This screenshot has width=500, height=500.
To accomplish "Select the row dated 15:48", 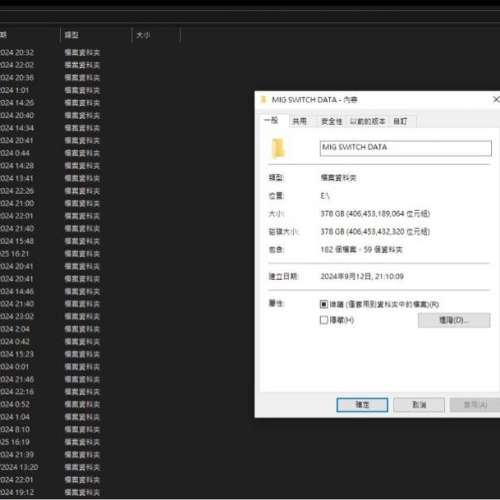I will [50, 241].
